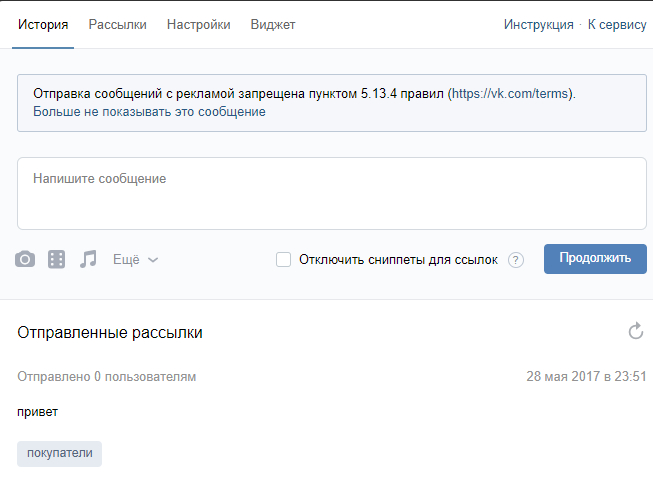Viewport: 653px width, 479px height.
Task: Attach audio with the music note icon
Action: (89, 259)
